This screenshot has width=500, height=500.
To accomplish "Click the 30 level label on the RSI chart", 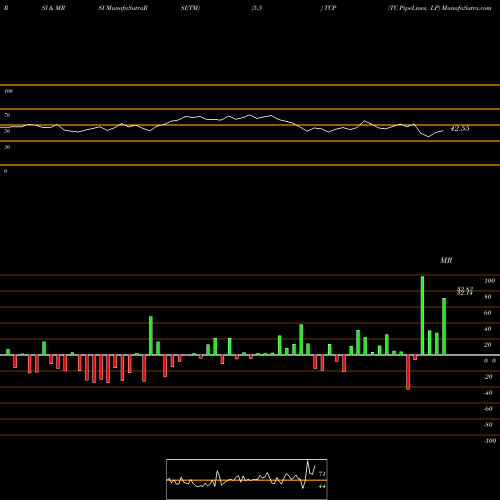I will pyautogui.click(x=7, y=147).
